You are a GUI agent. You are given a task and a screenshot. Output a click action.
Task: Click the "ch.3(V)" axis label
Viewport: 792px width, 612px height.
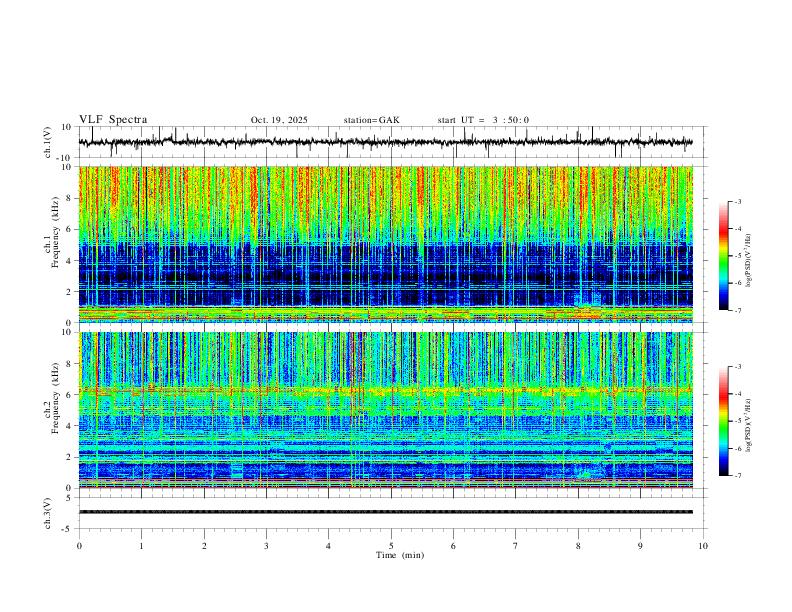(48, 514)
